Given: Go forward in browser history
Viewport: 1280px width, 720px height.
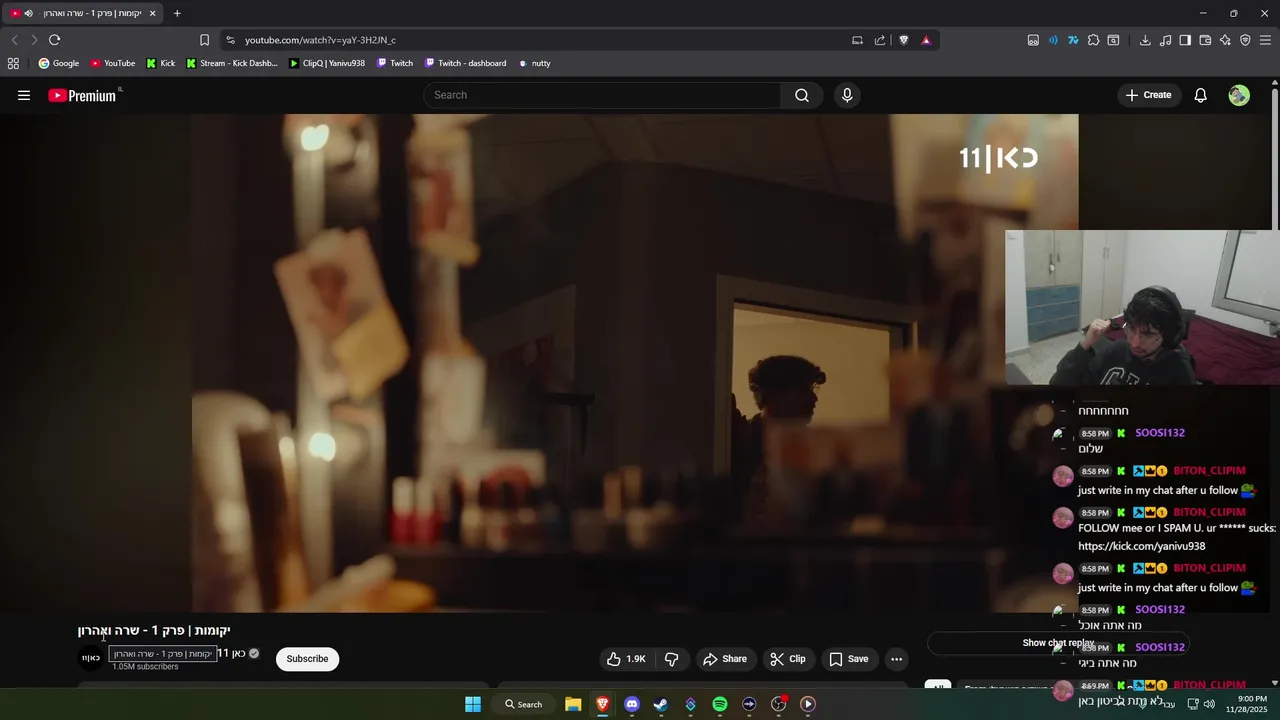Looking at the screenshot, I should (x=34, y=40).
